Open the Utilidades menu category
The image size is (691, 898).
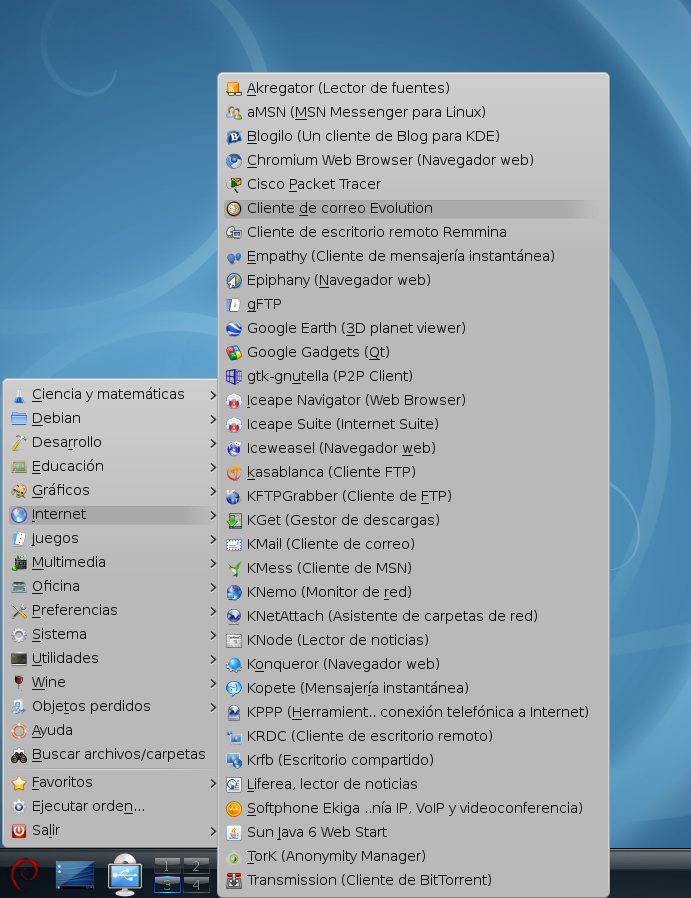(x=112, y=659)
